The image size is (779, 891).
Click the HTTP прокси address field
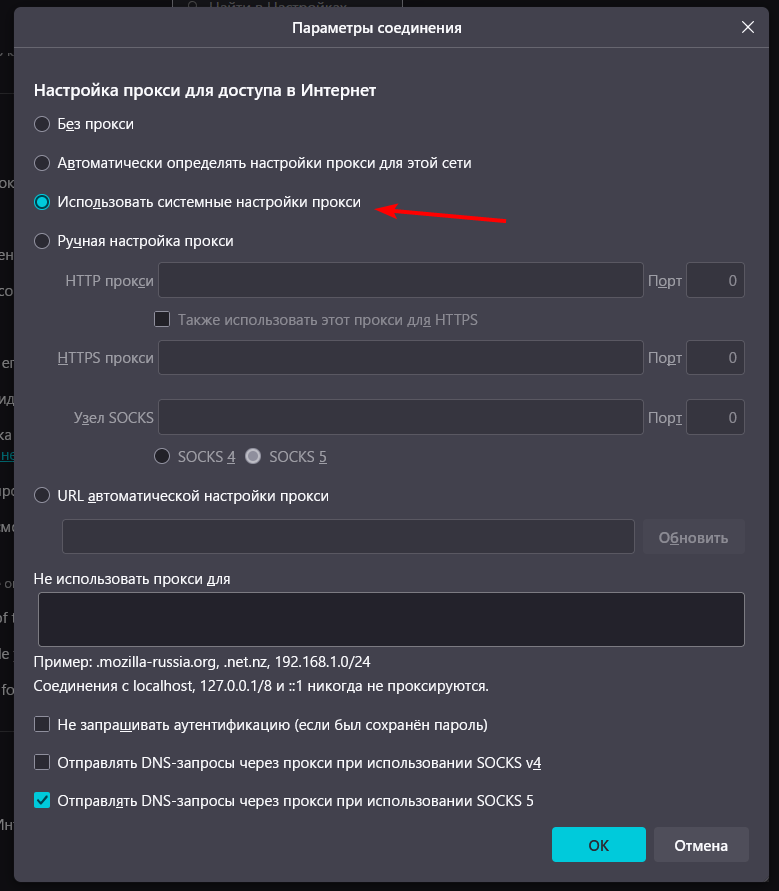click(x=401, y=280)
